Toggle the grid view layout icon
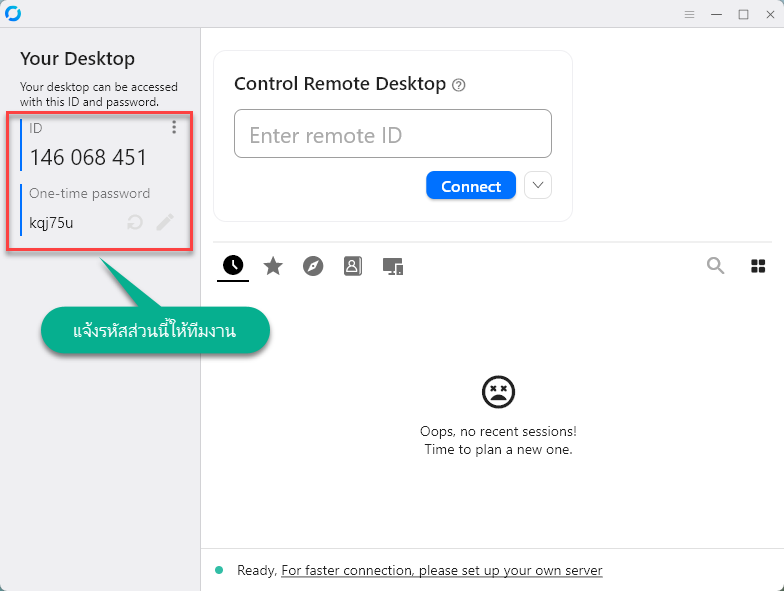 tap(758, 266)
